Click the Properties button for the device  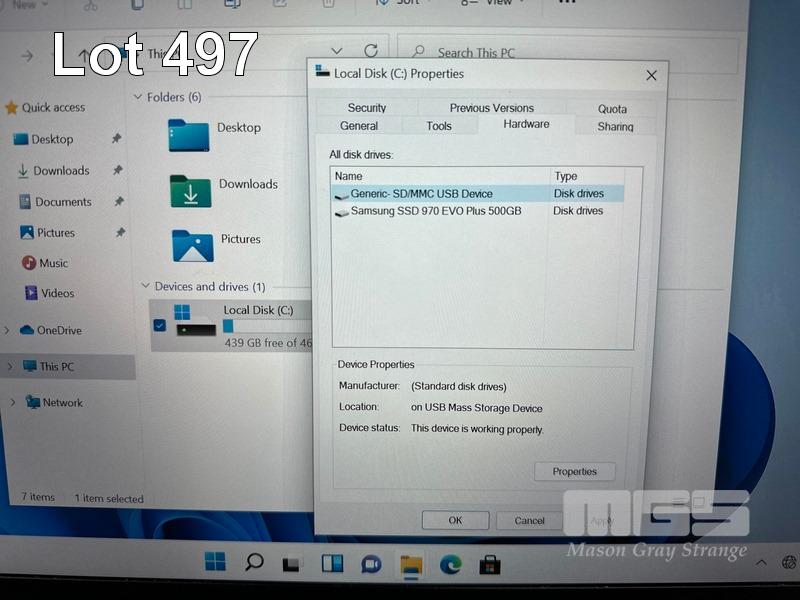click(x=575, y=472)
